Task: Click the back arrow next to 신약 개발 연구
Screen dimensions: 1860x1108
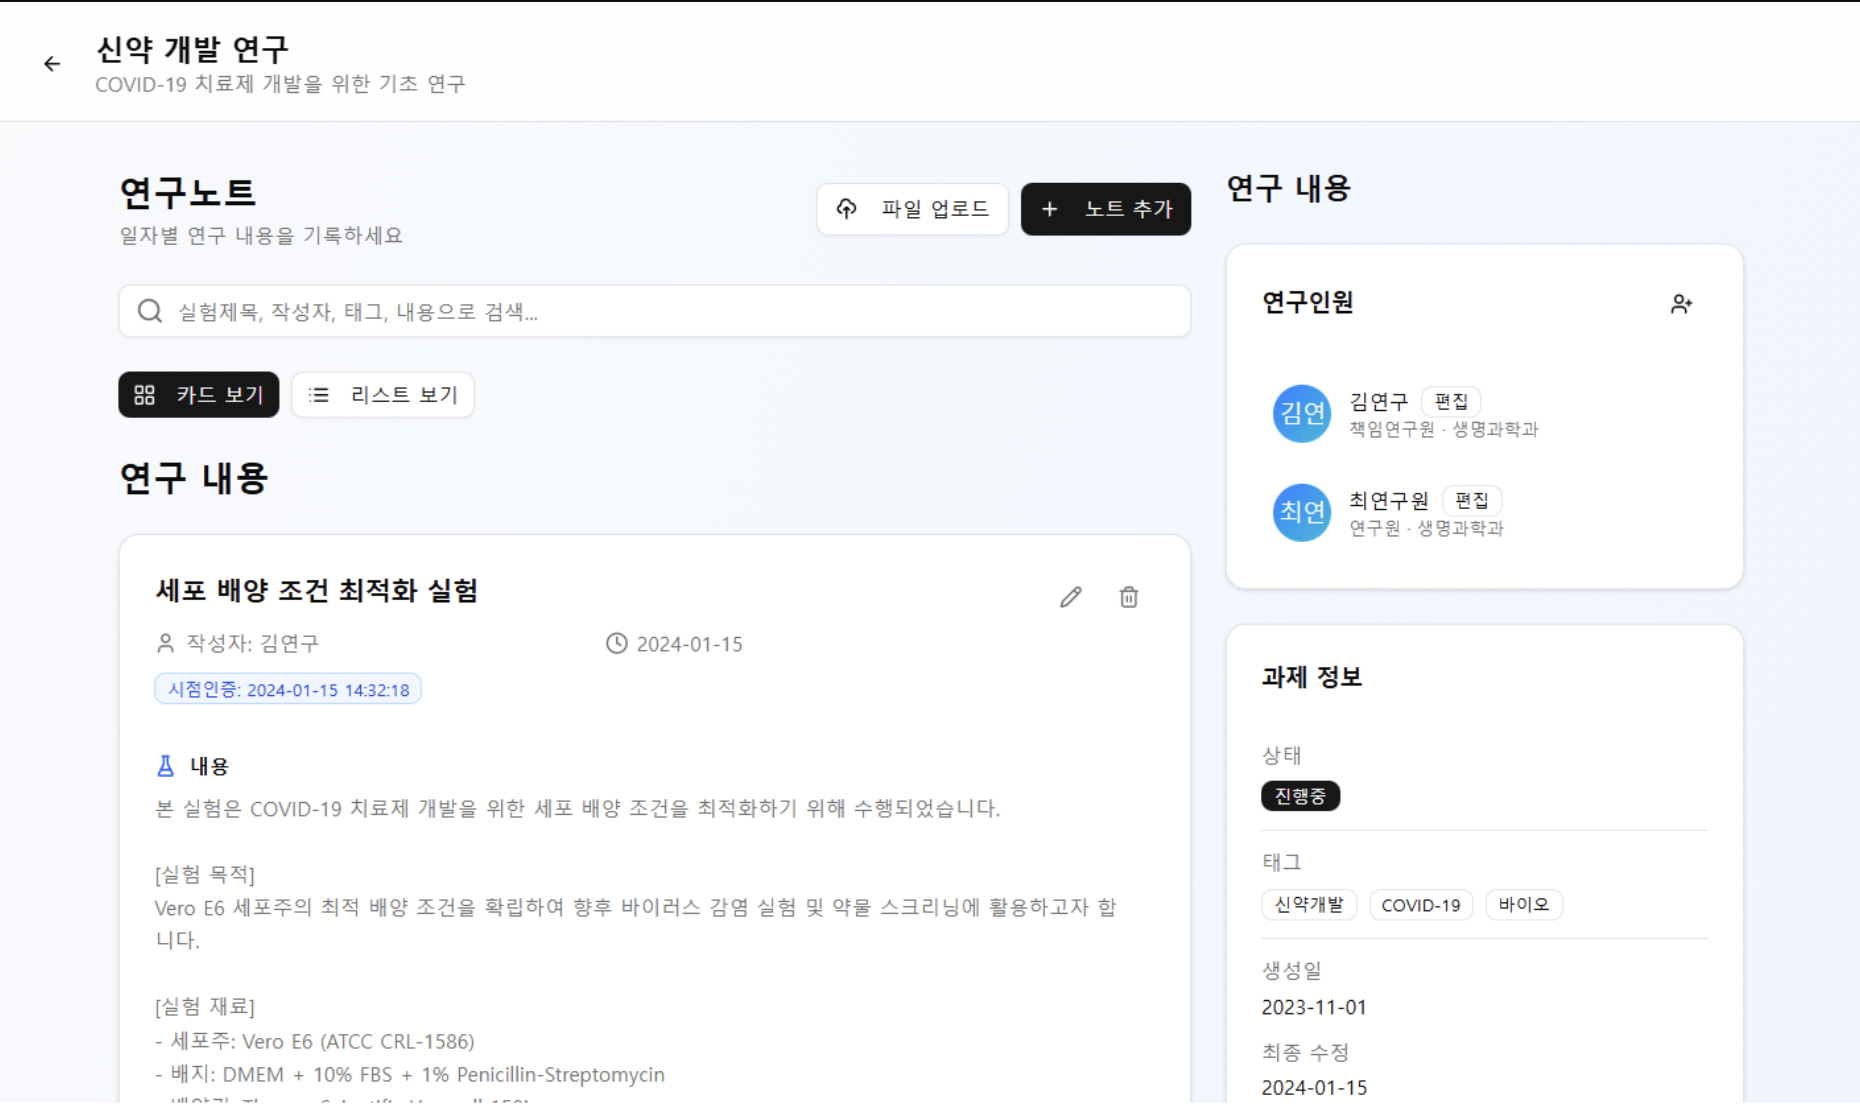Action: 51,63
